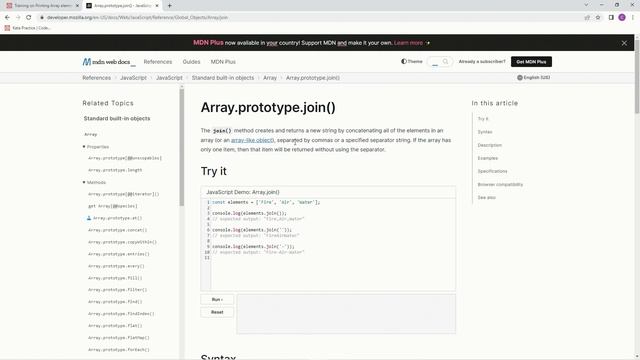Close the Array.prototype.join() browser tab
This screenshot has height=360, width=640.
pos(157,6)
